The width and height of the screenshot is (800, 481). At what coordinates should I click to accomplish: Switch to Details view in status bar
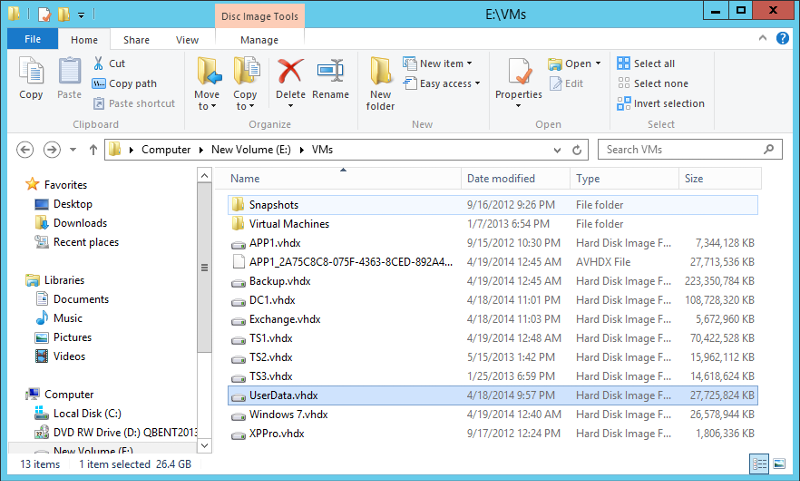click(x=760, y=464)
